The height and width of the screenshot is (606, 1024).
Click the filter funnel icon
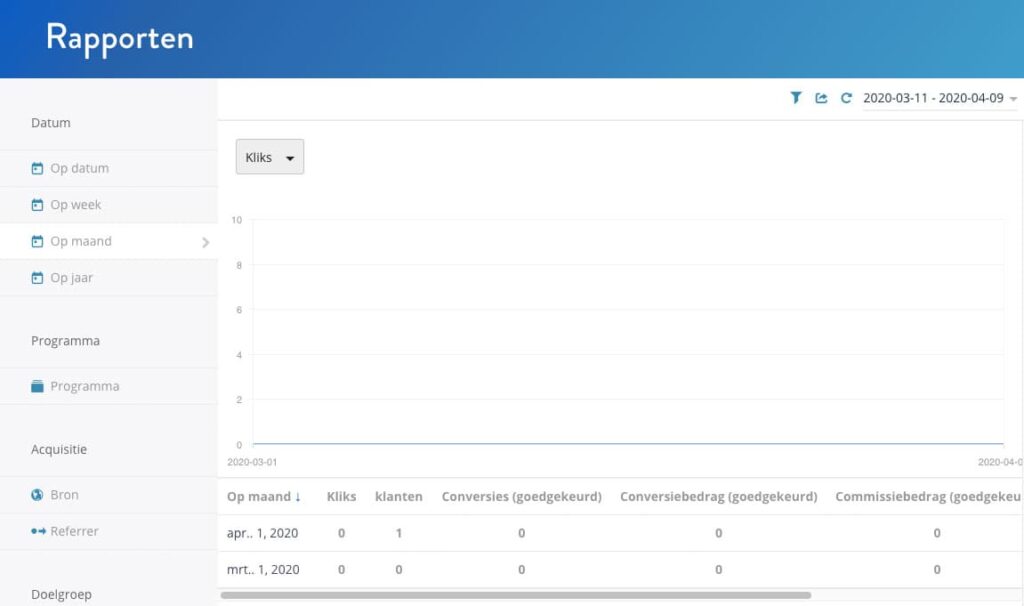click(796, 98)
